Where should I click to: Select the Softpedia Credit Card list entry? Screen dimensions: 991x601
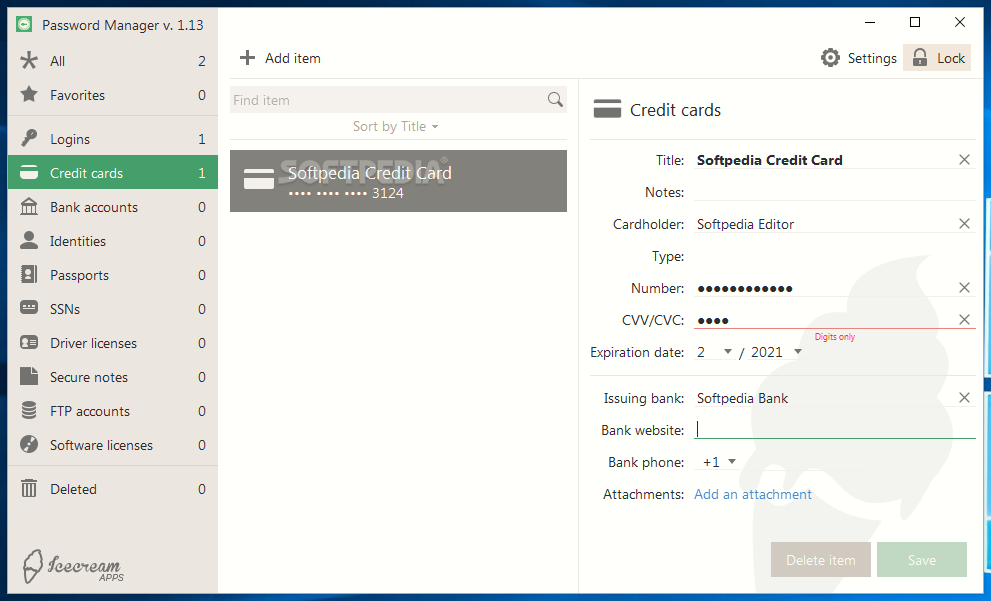(x=398, y=181)
